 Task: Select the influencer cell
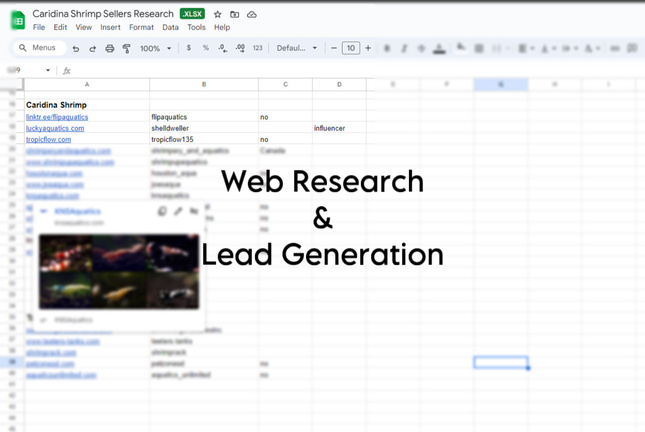point(339,128)
